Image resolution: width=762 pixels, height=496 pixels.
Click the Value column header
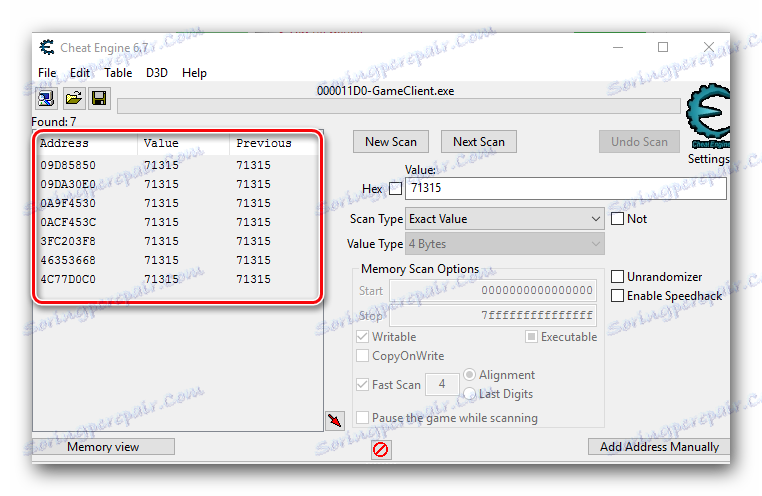(x=183, y=143)
